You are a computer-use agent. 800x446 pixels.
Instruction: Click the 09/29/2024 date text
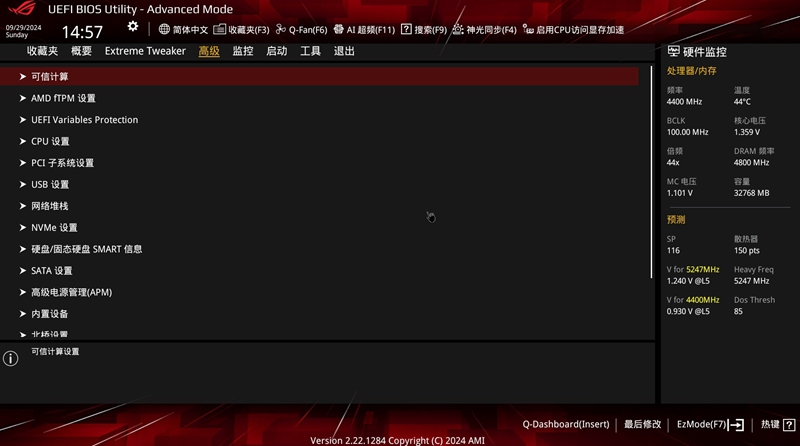coord(23,28)
